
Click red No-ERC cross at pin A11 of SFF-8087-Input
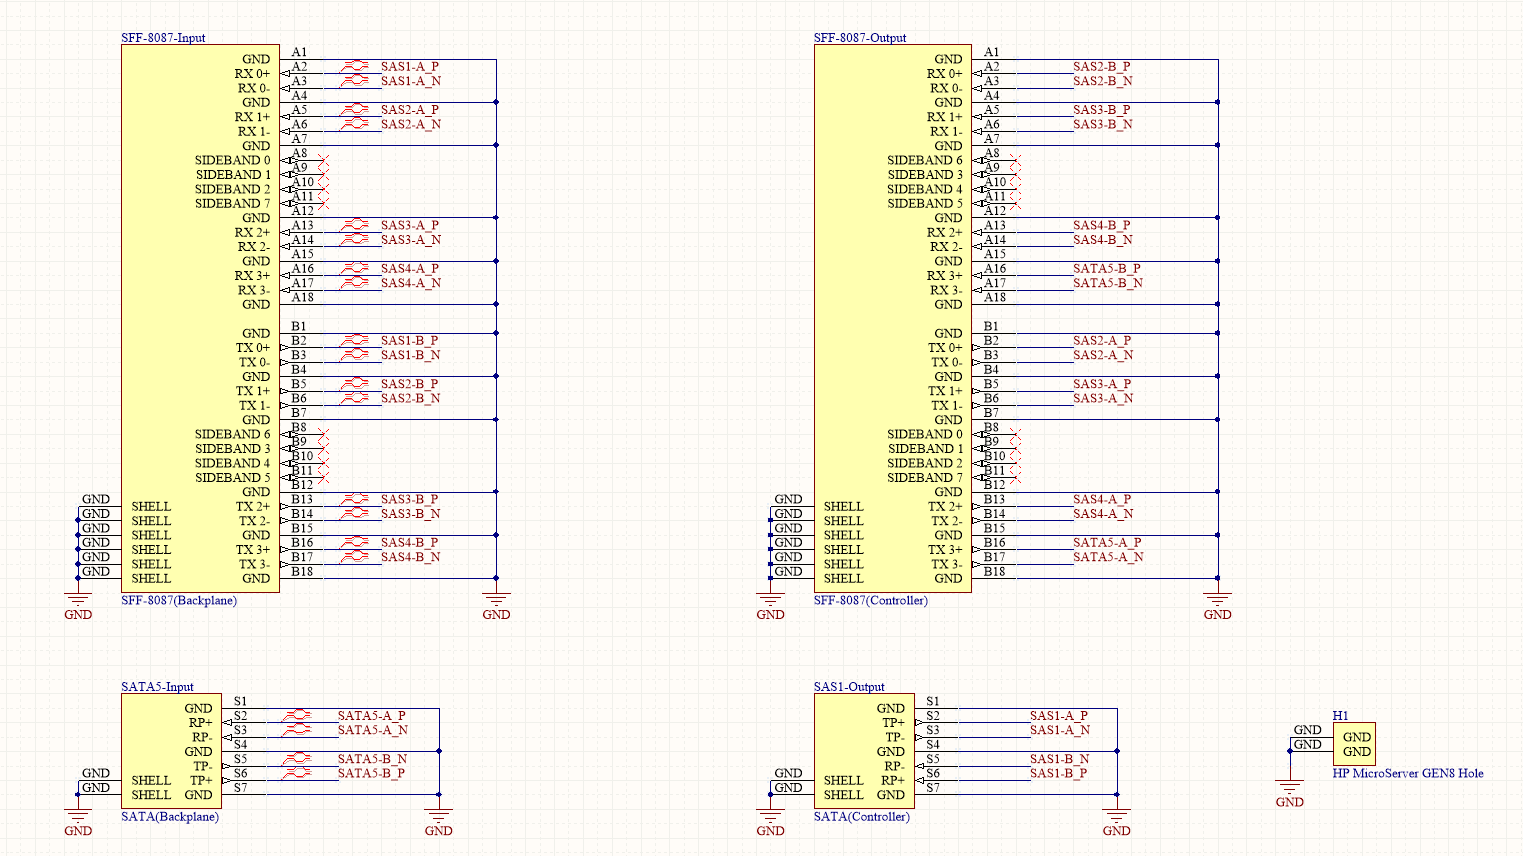pyautogui.click(x=322, y=203)
